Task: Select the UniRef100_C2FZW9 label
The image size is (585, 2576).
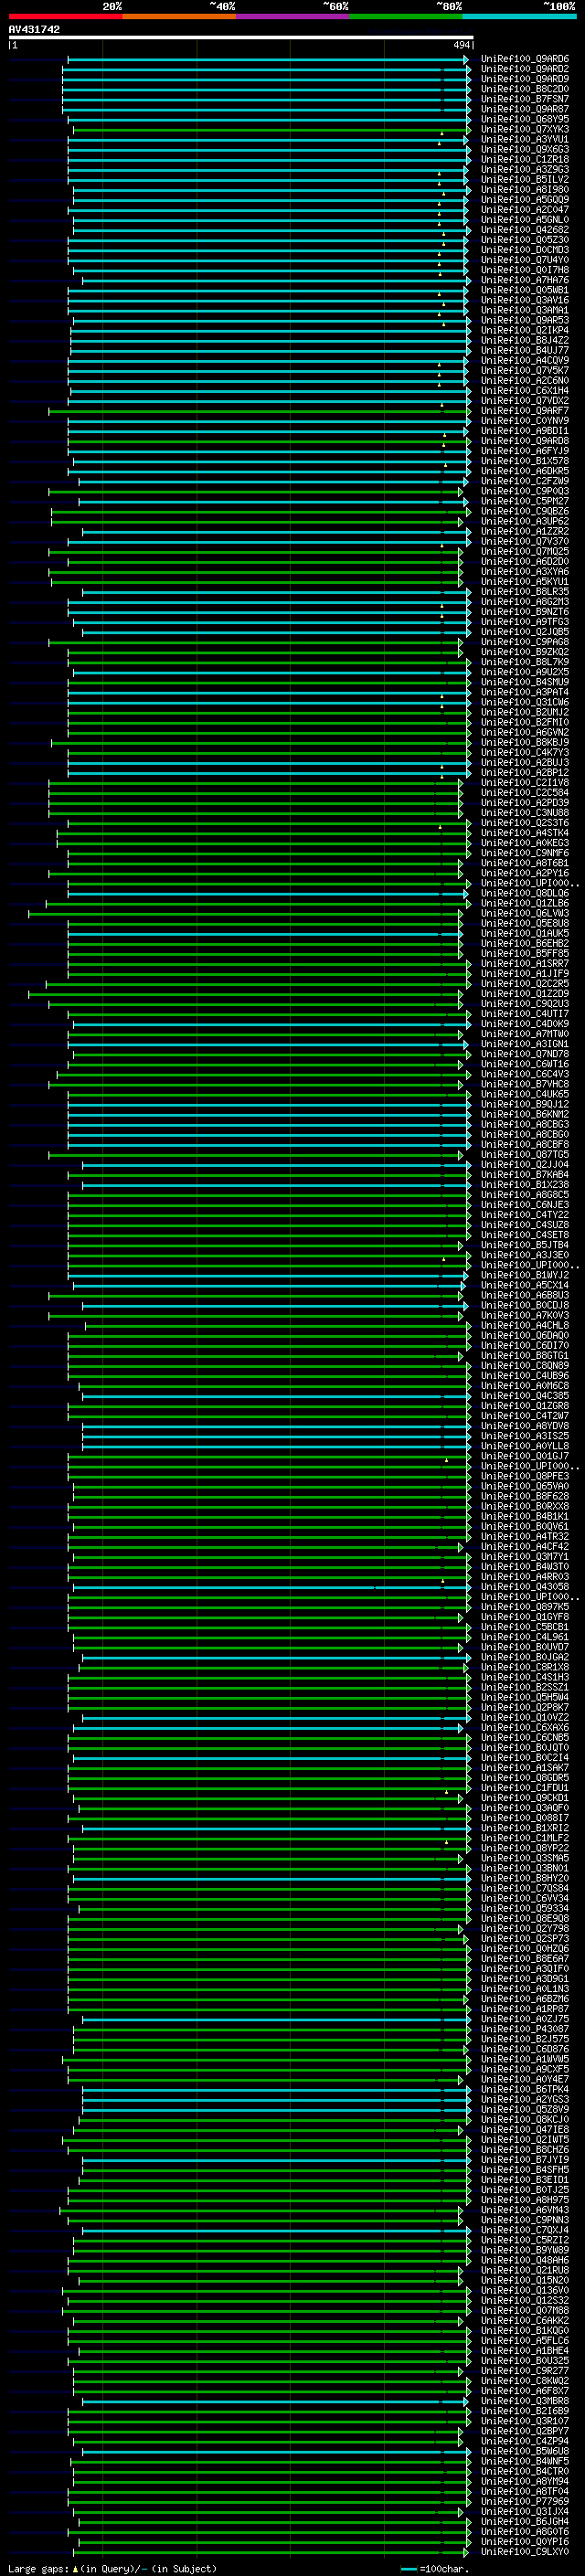Action: (x=524, y=482)
